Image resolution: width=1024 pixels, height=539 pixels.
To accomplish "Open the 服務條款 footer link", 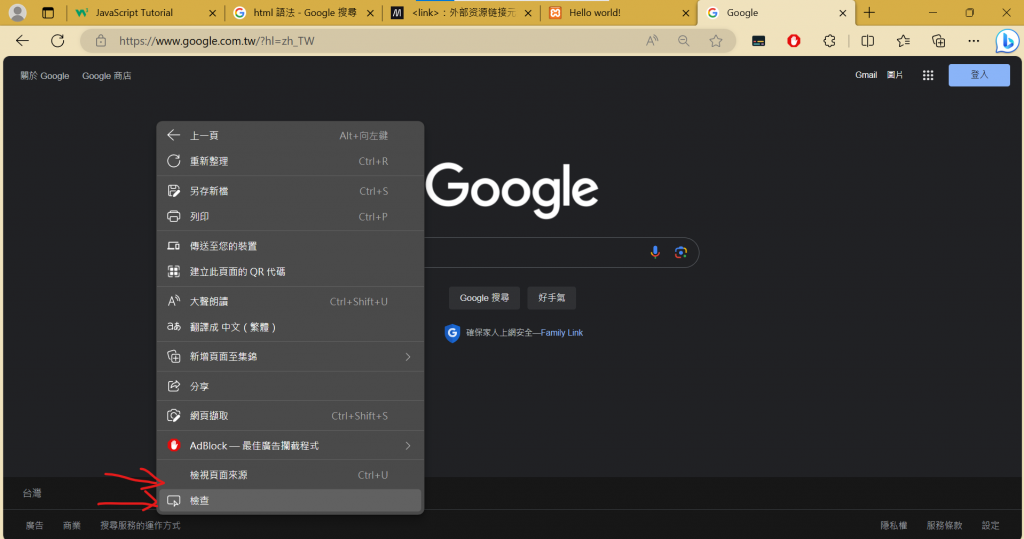I will (x=944, y=525).
